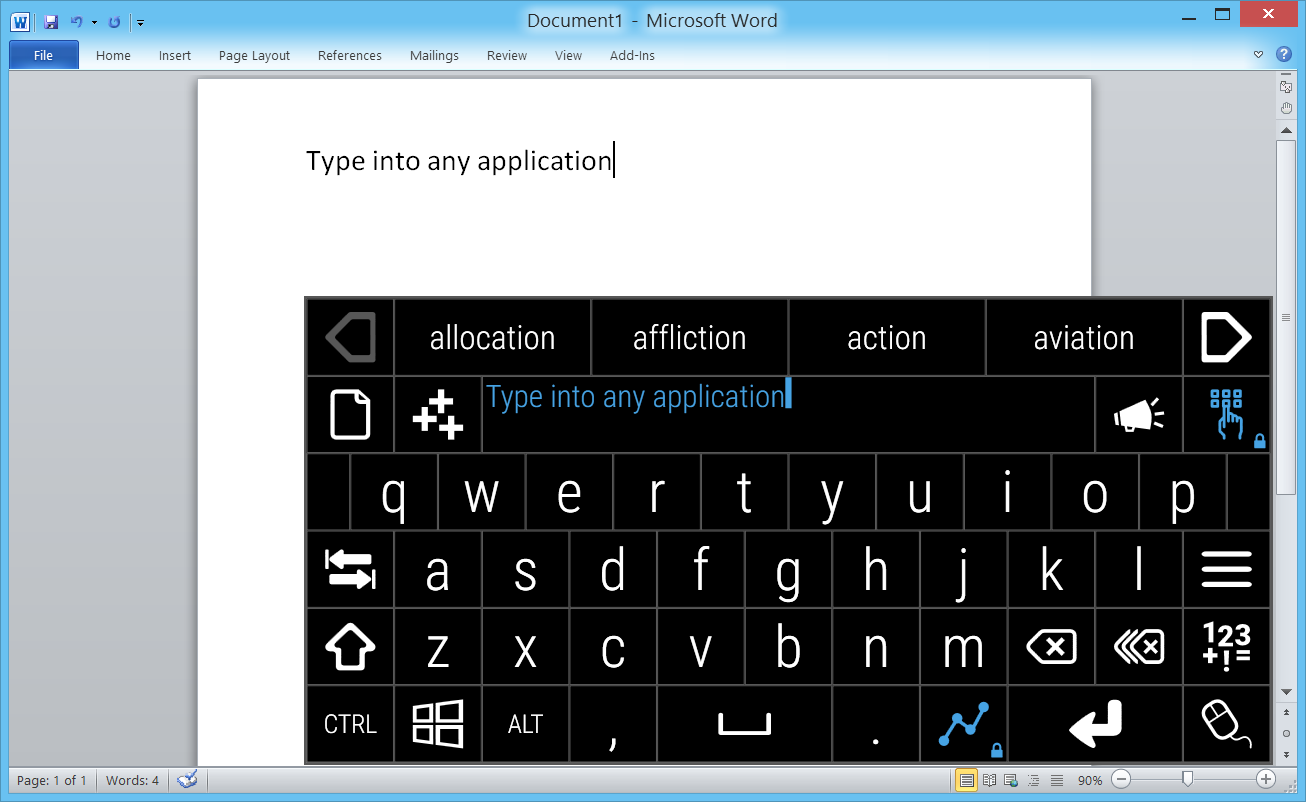Click the Undo arrow icon

[76, 21]
